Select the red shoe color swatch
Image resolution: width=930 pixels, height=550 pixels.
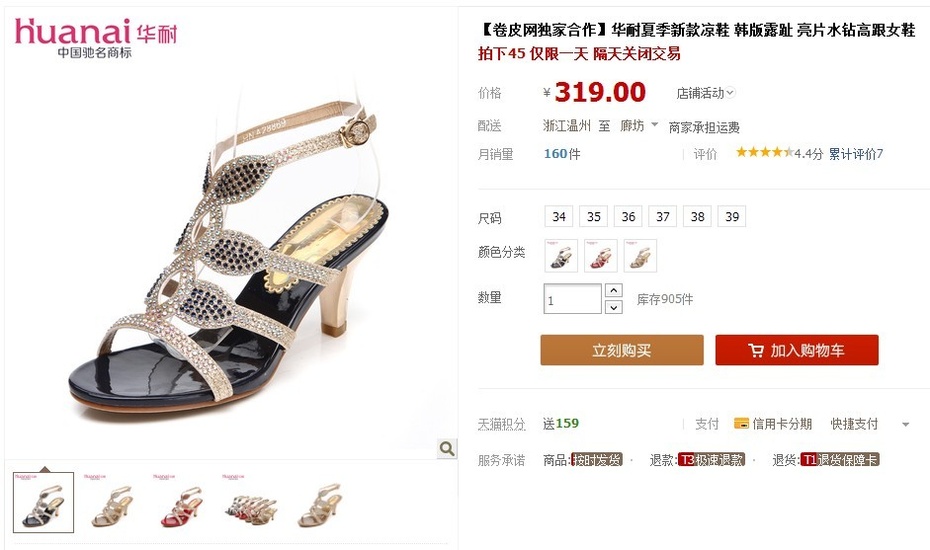[600, 256]
